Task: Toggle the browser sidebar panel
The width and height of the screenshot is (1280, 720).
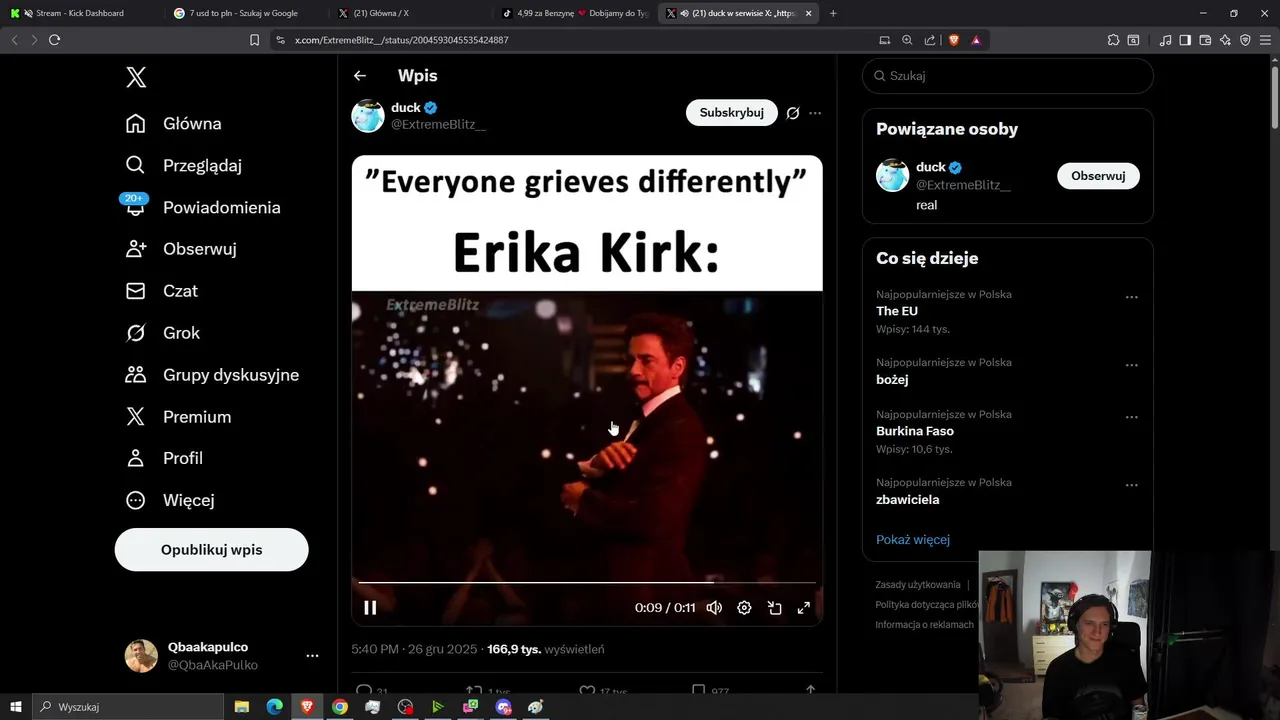Action: [1185, 40]
